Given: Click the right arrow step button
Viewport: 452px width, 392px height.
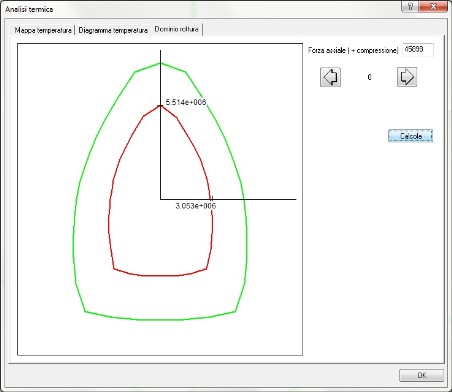Looking at the screenshot, I should [407, 77].
